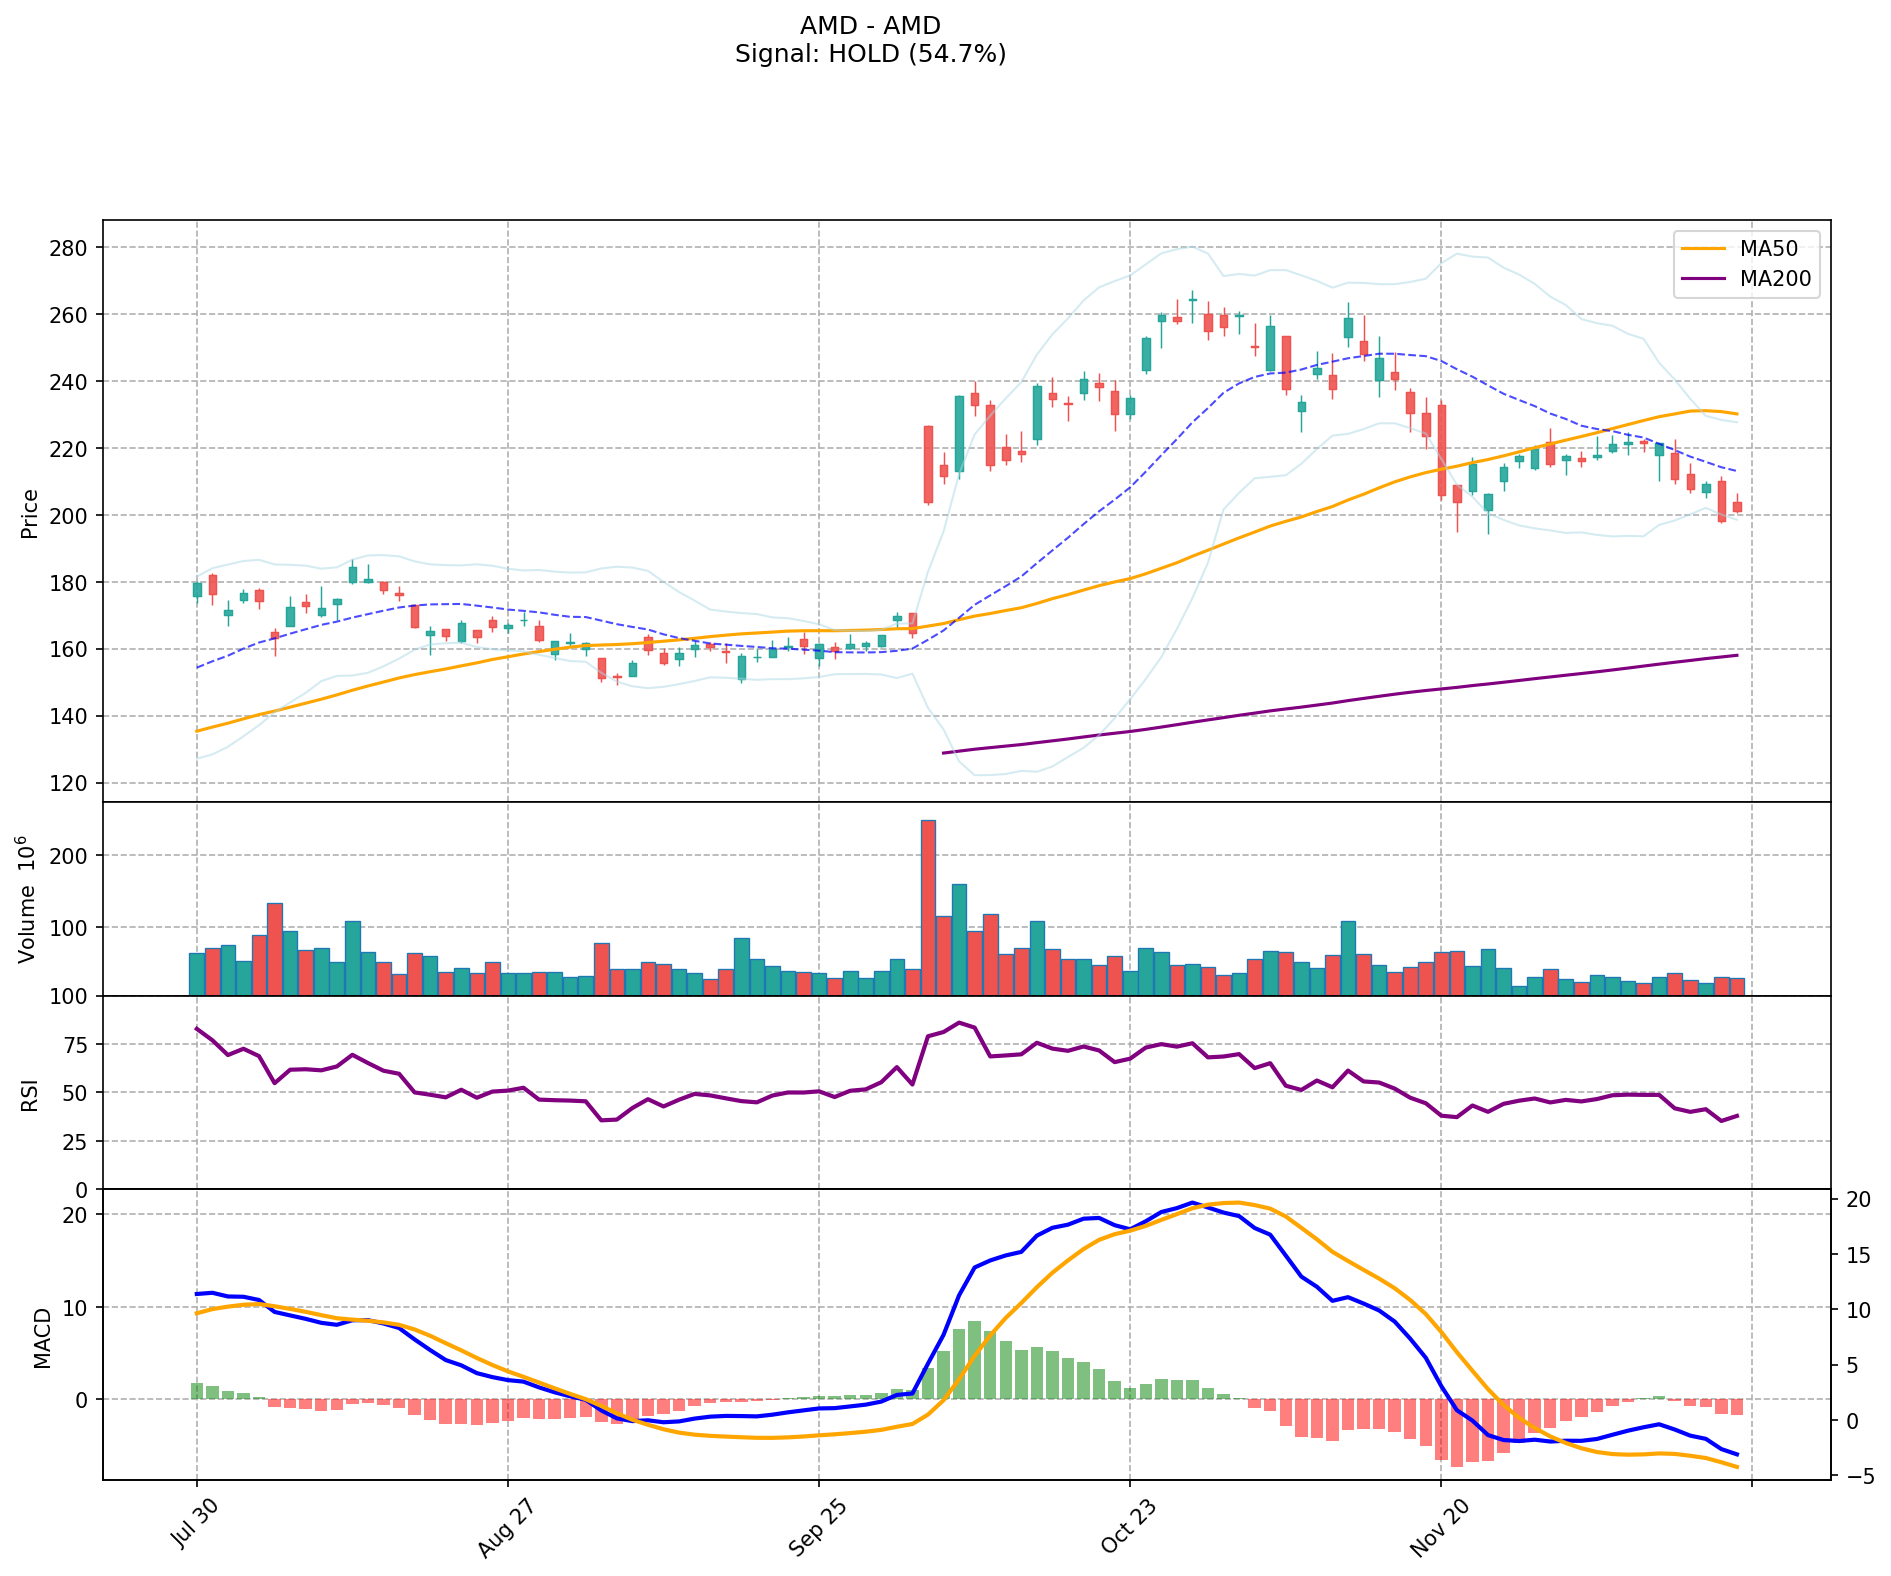
Task: Click the Volume axis label
Action: click(28, 899)
